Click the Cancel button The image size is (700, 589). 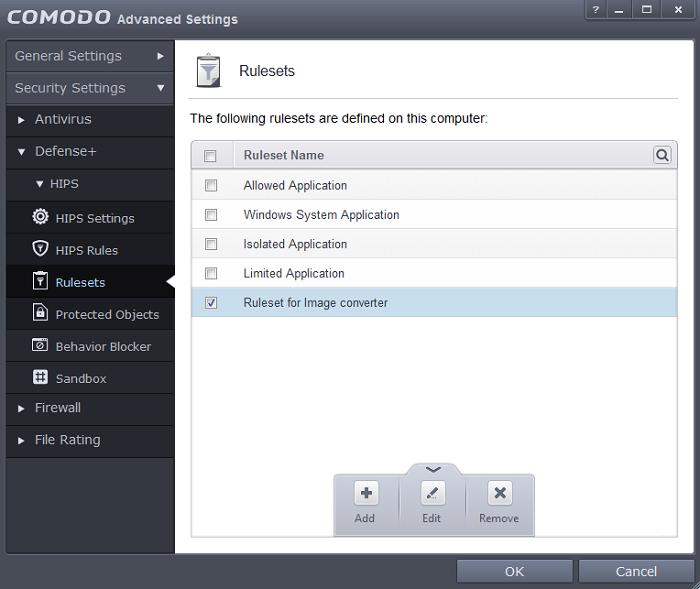tap(636, 572)
